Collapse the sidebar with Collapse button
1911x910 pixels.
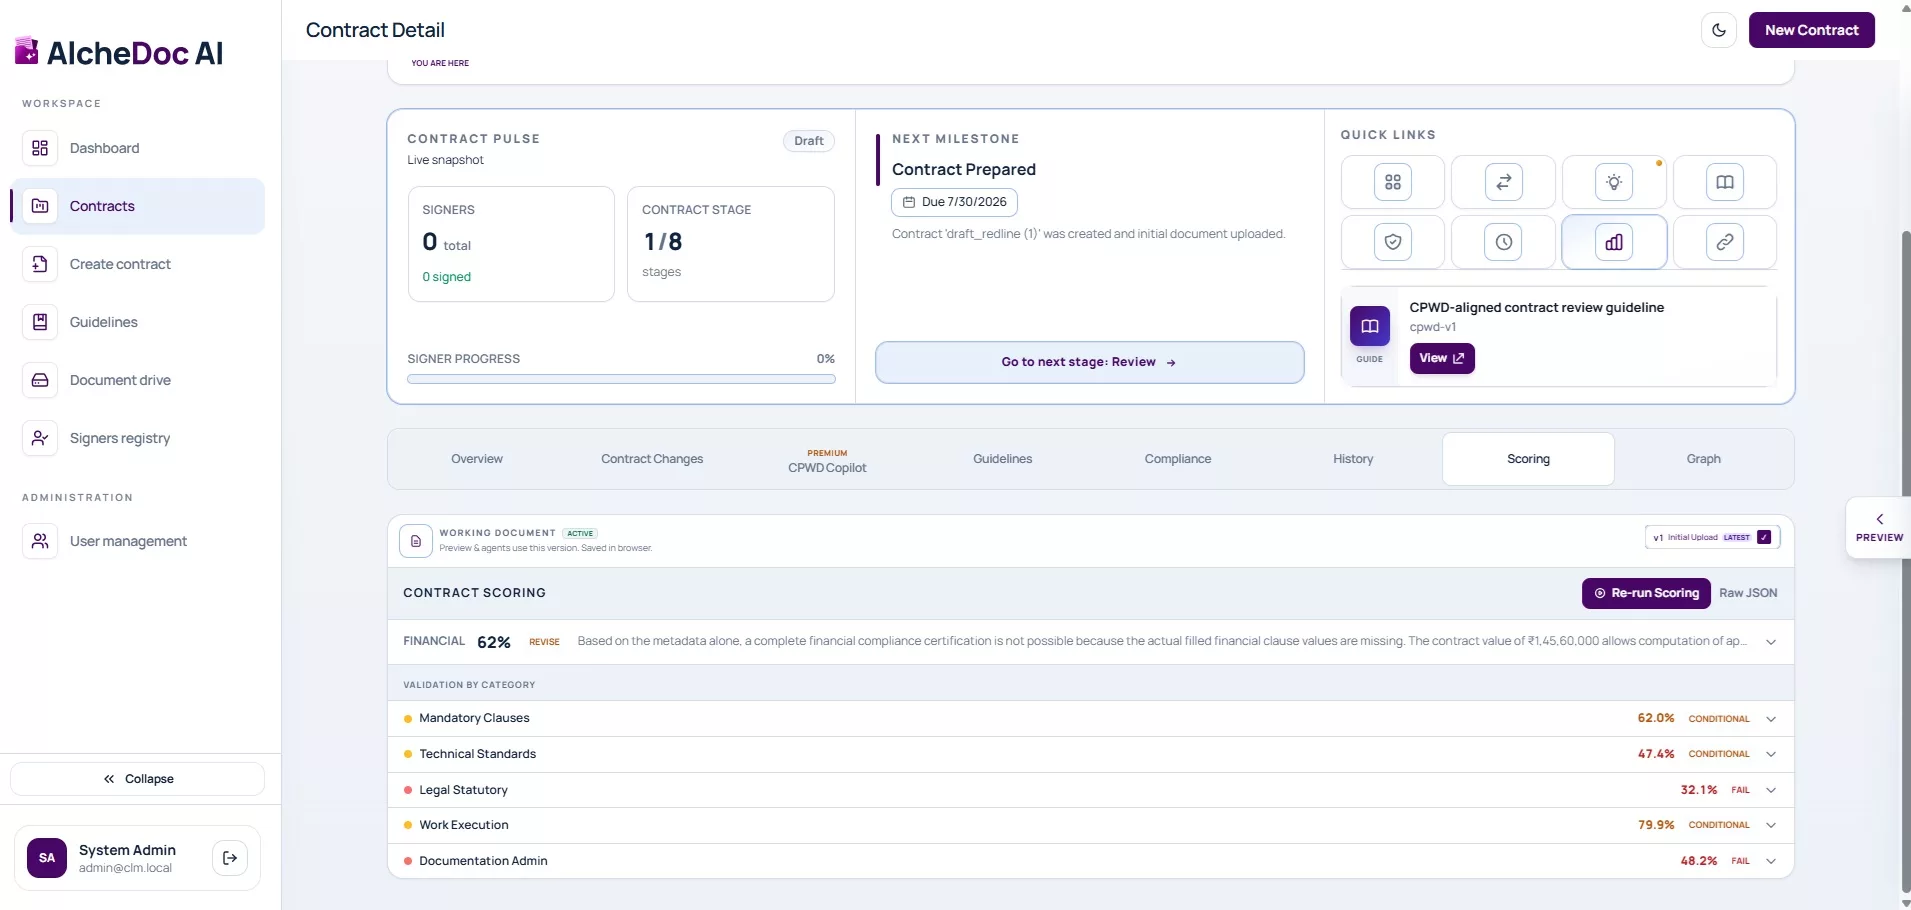click(x=138, y=779)
